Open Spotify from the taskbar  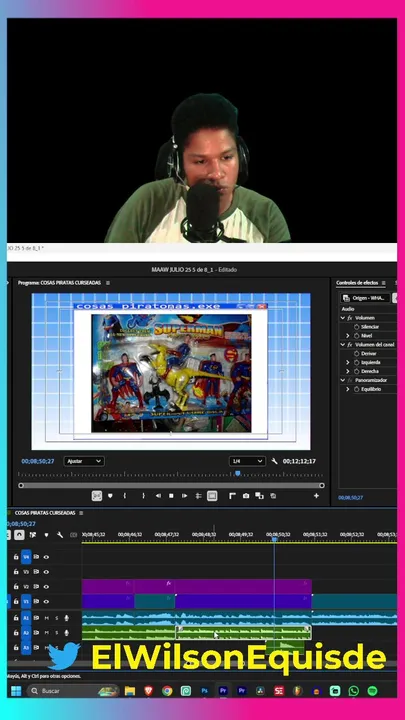(x=372, y=691)
